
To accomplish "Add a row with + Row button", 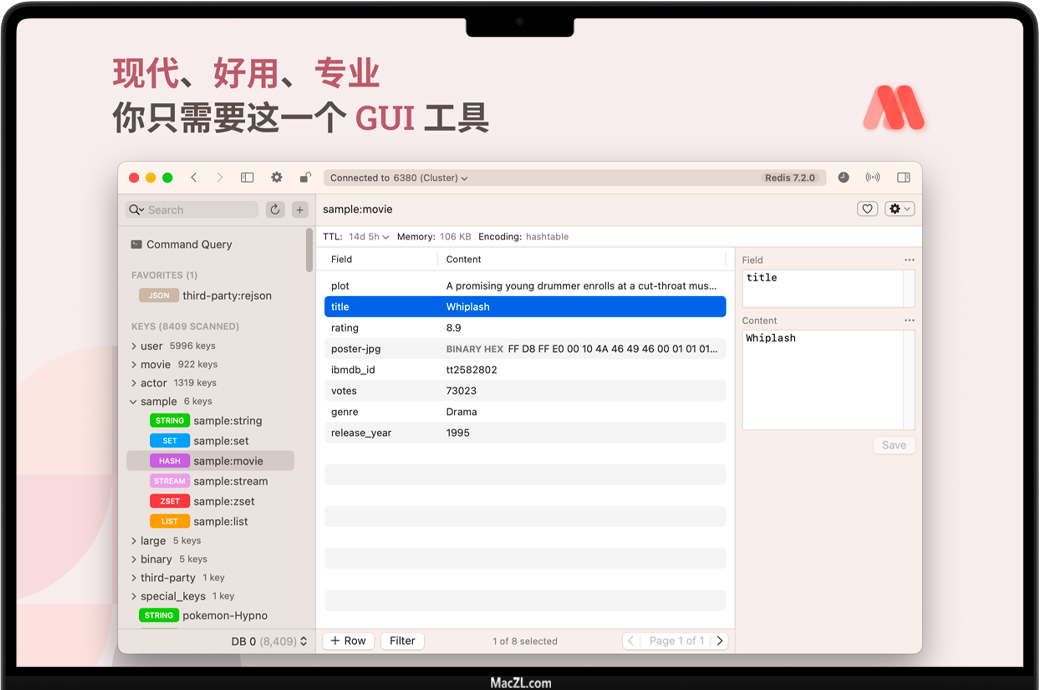I will pyautogui.click(x=348, y=641).
